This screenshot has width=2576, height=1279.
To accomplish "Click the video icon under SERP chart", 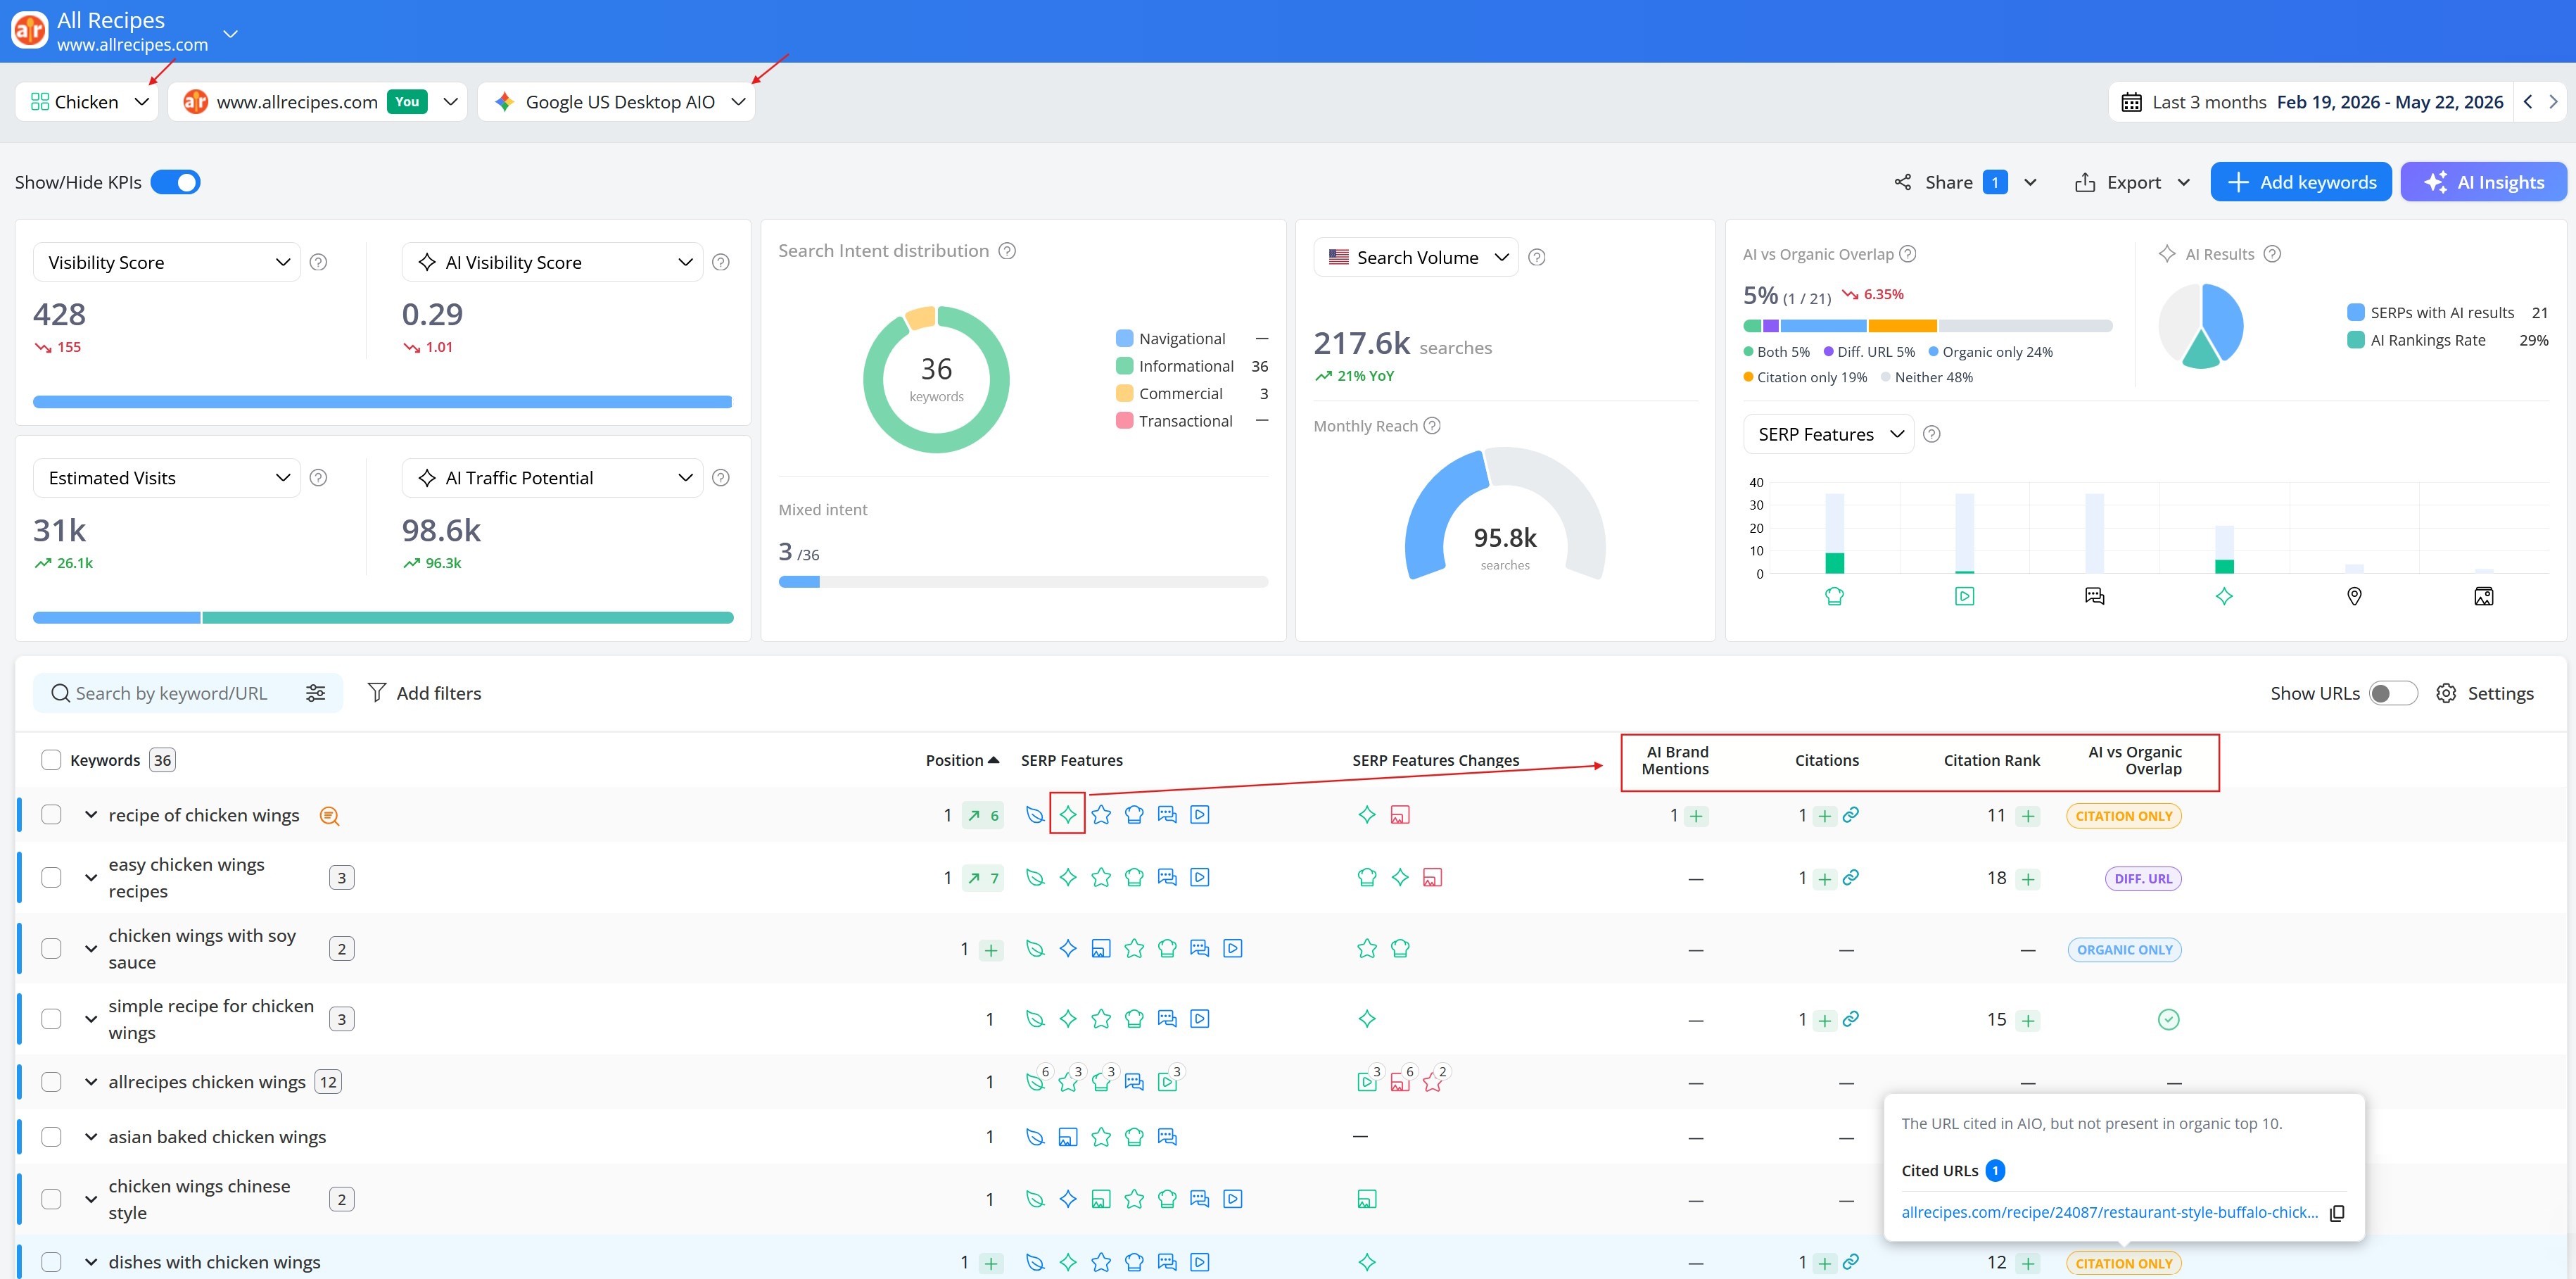I will 1964,596.
